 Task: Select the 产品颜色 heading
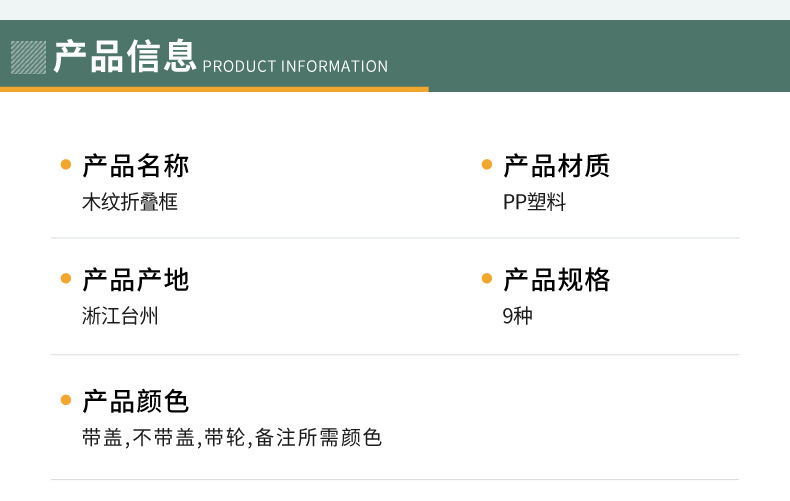click(135, 402)
